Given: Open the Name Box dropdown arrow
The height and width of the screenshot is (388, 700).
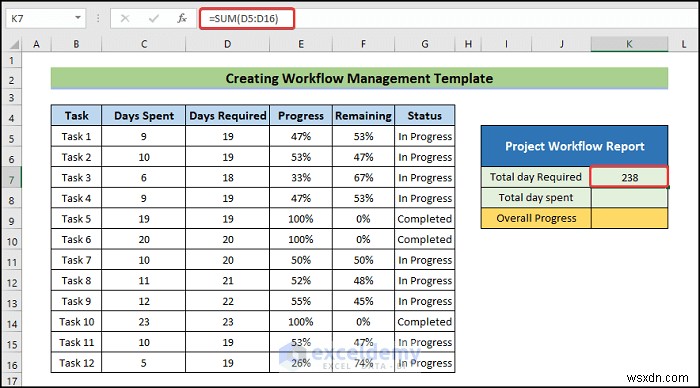Looking at the screenshot, I should [x=78, y=18].
